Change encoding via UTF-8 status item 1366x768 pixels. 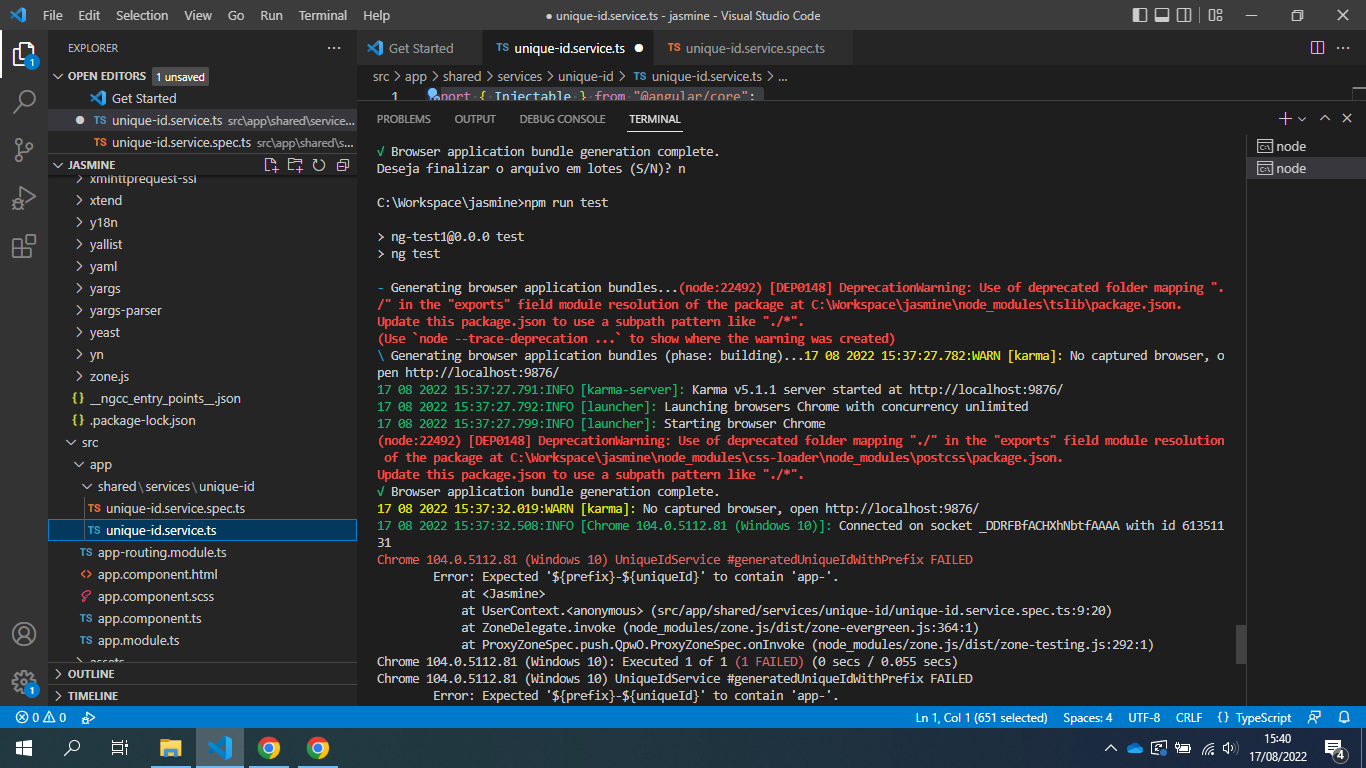[x=1144, y=717]
